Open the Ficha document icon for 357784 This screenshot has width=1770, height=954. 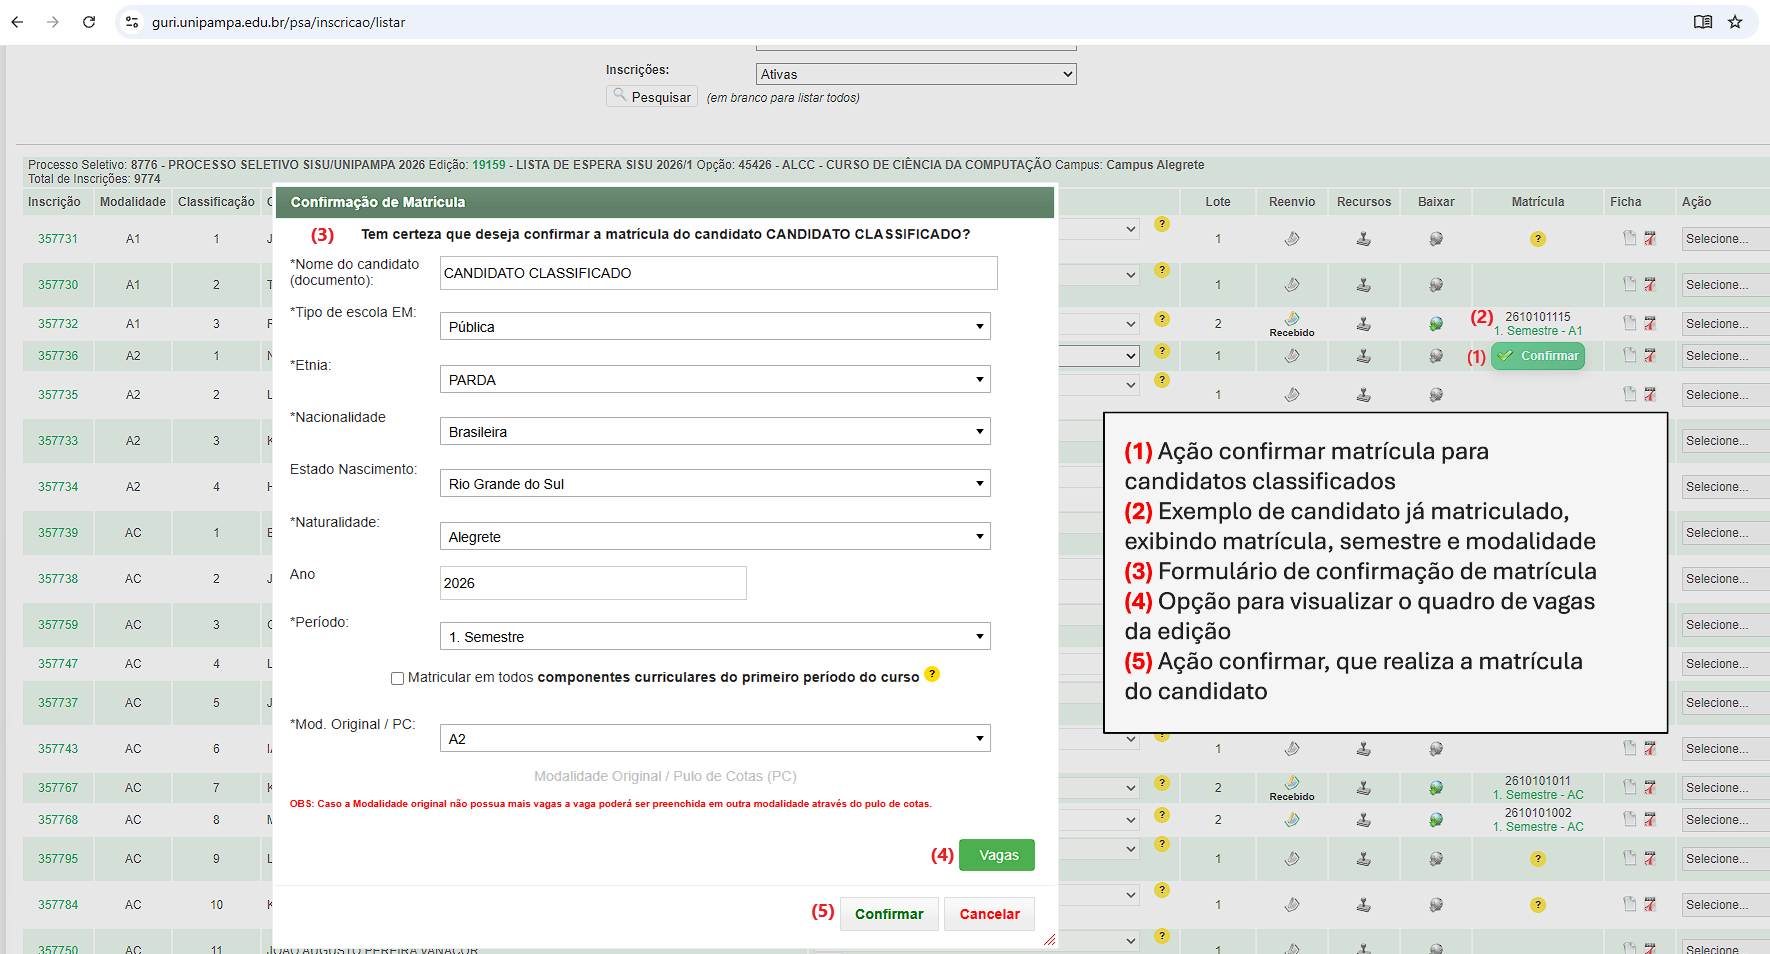coord(1629,904)
